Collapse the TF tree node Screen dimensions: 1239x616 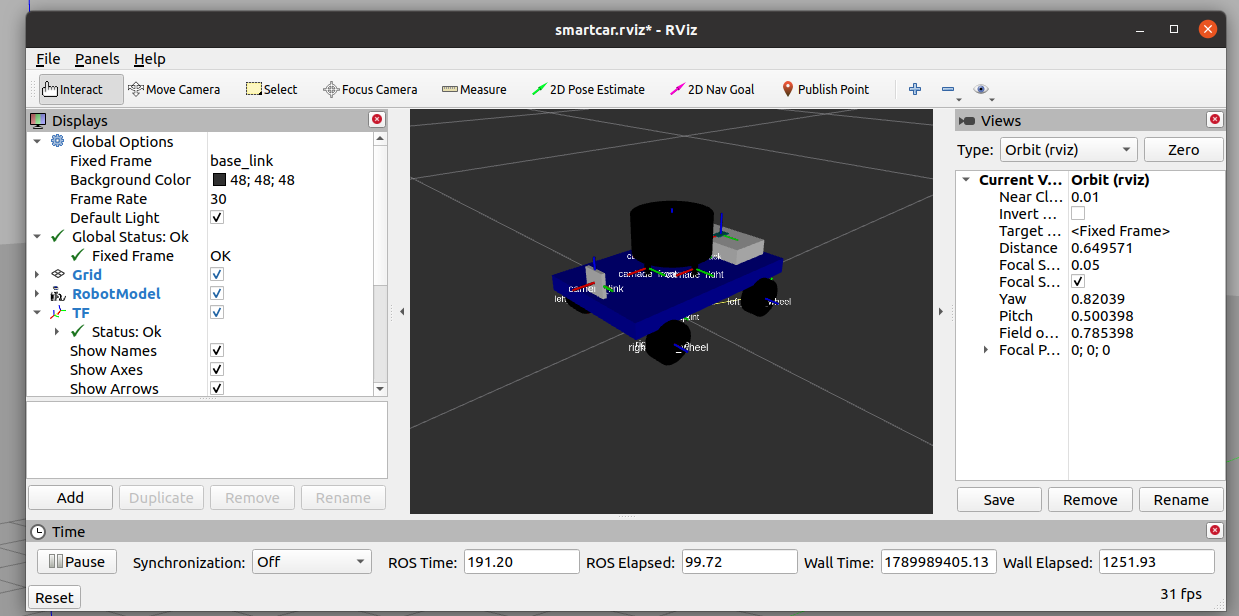tap(37, 313)
